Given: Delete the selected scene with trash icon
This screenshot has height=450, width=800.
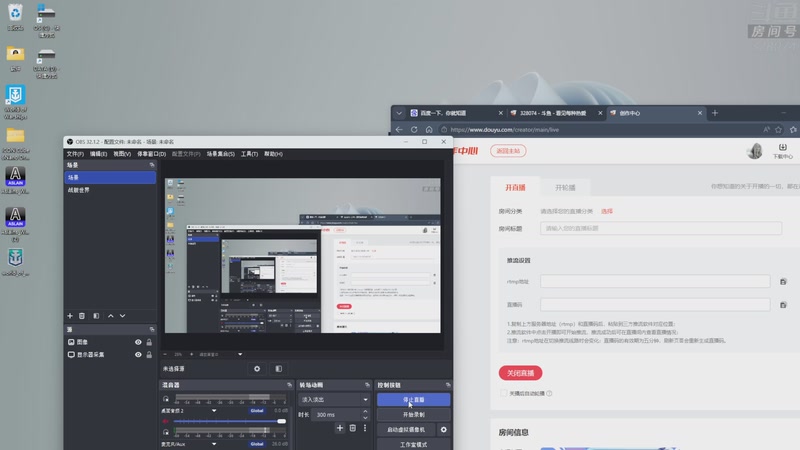Looking at the screenshot, I should [x=82, y=316].
